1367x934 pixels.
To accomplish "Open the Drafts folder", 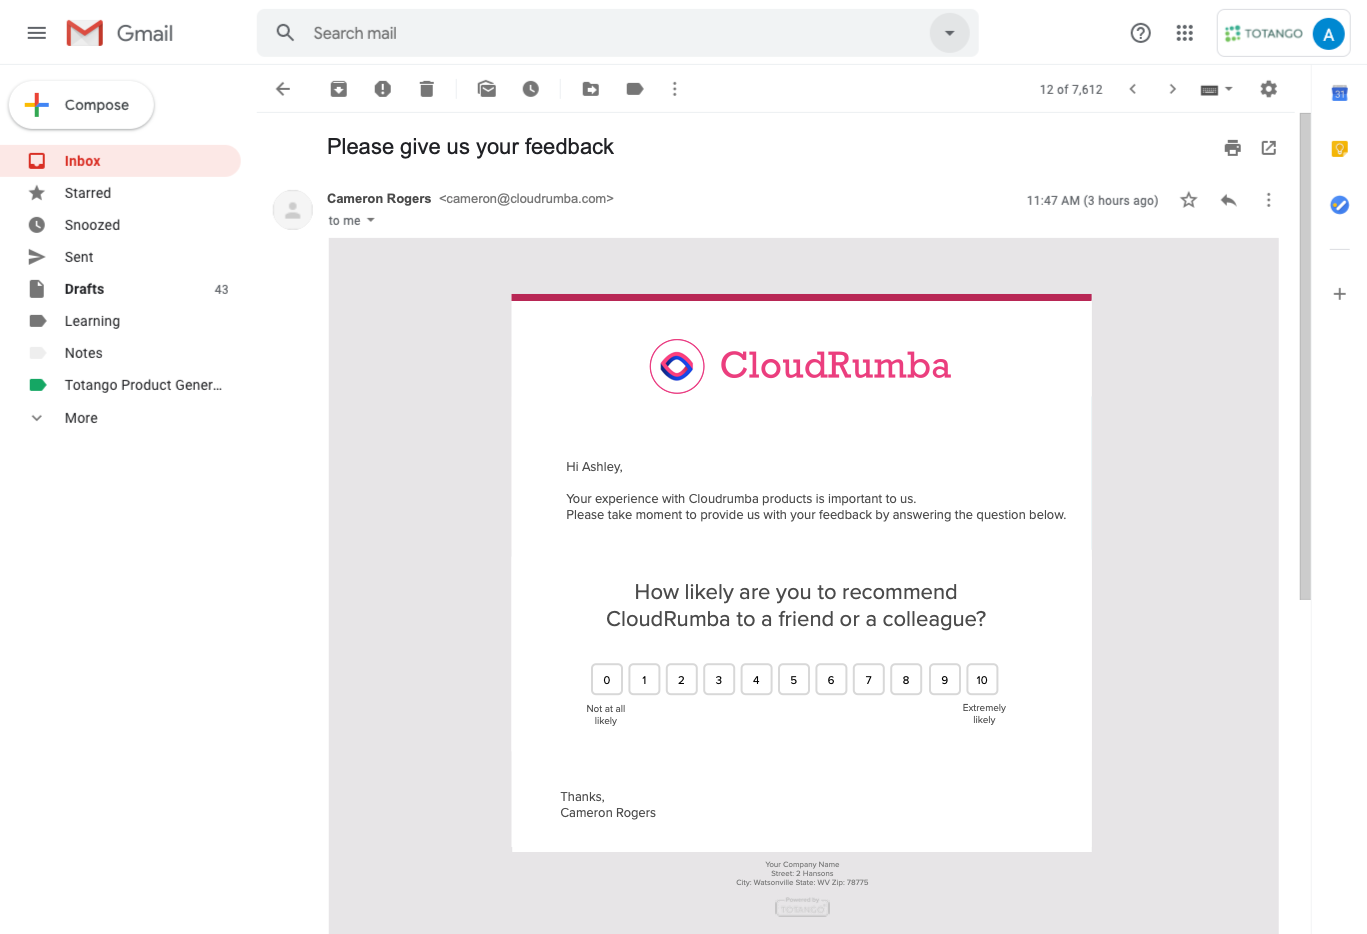I will point(120,289).
